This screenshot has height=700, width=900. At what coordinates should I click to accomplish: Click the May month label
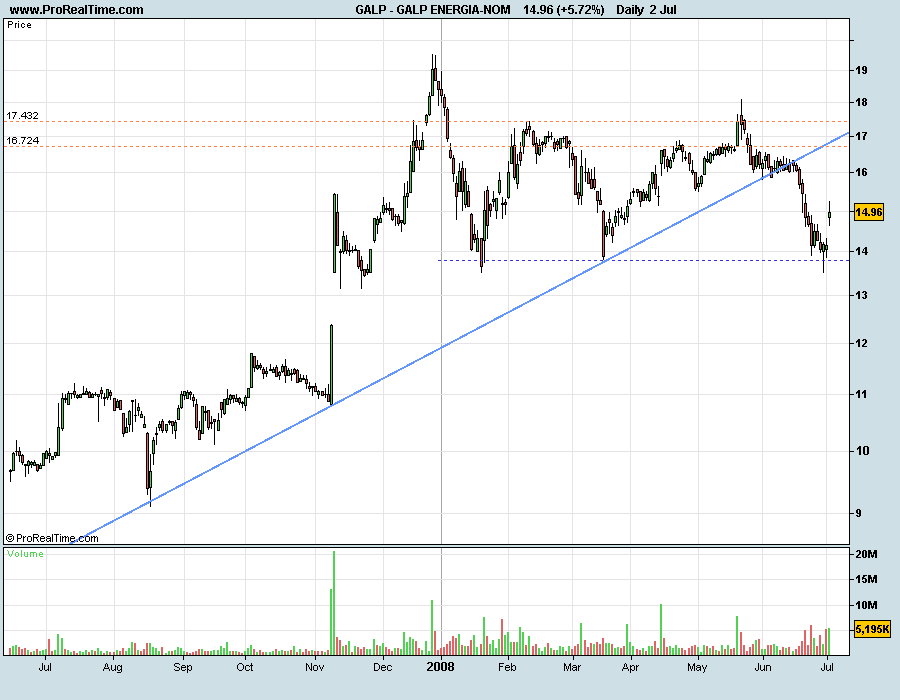tap(697, 667)
